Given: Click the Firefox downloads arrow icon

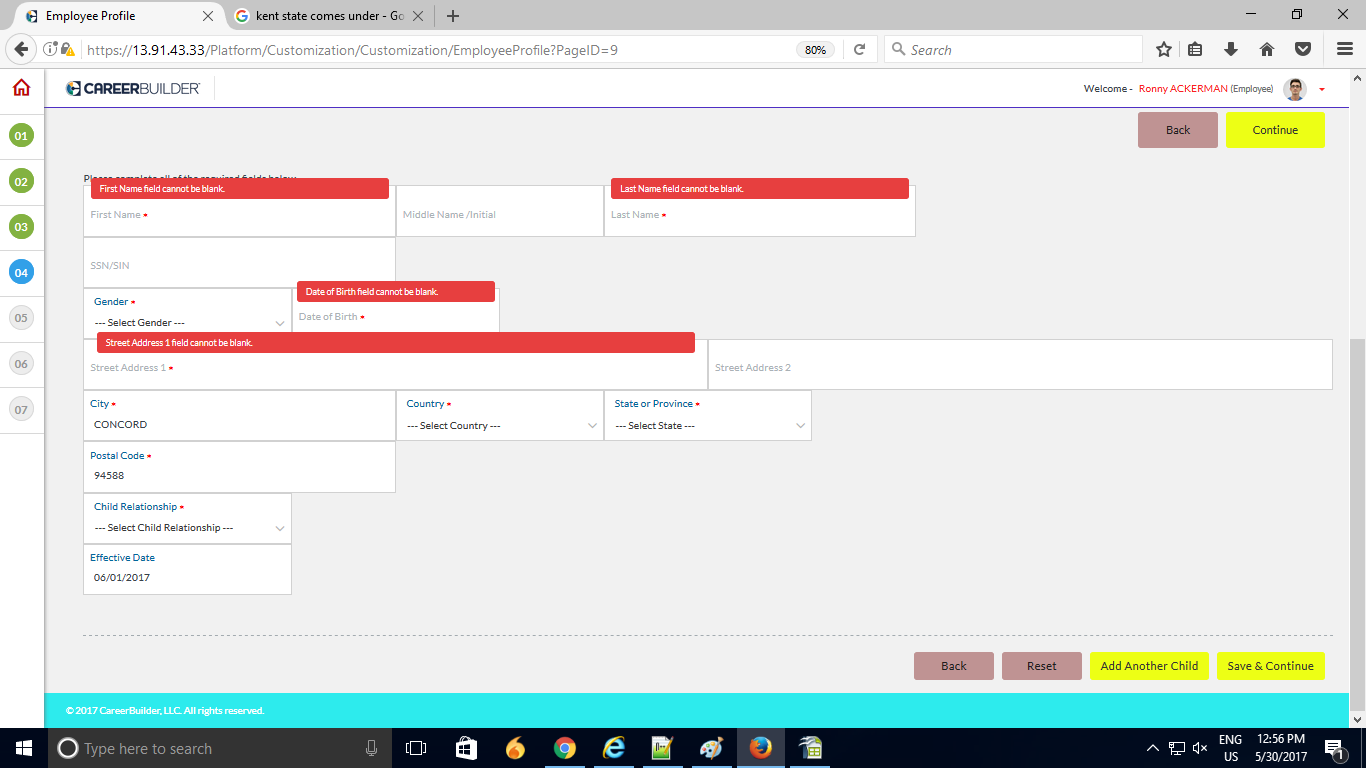Looking at the screenshot, I should pyautogui.click(x=1231, y=49).
